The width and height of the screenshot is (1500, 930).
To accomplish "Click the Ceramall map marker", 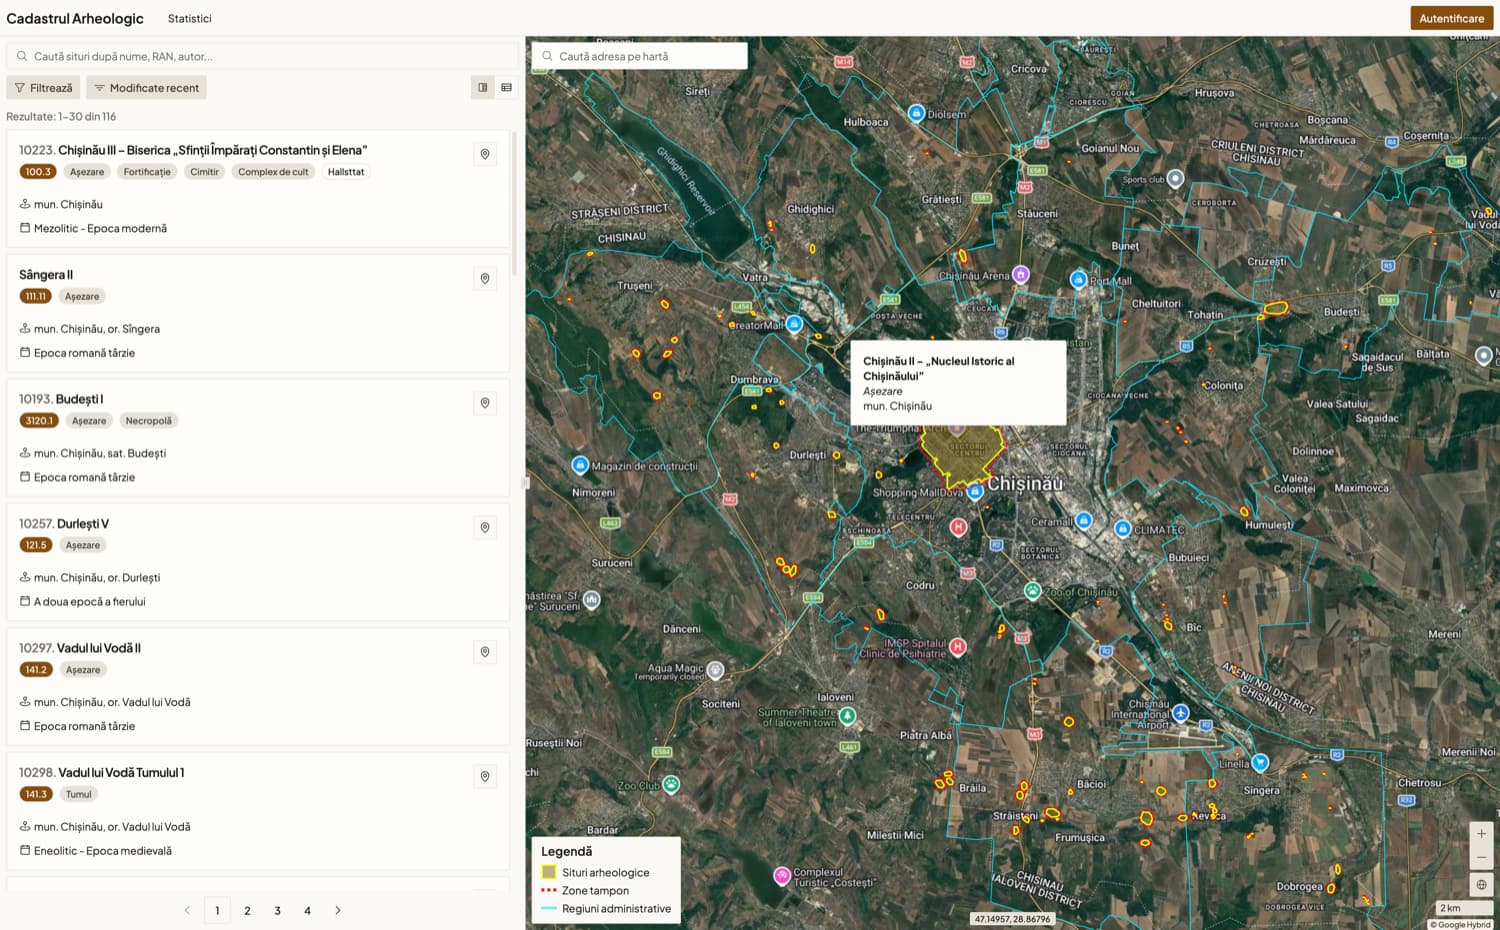I will pos(1084,520).
